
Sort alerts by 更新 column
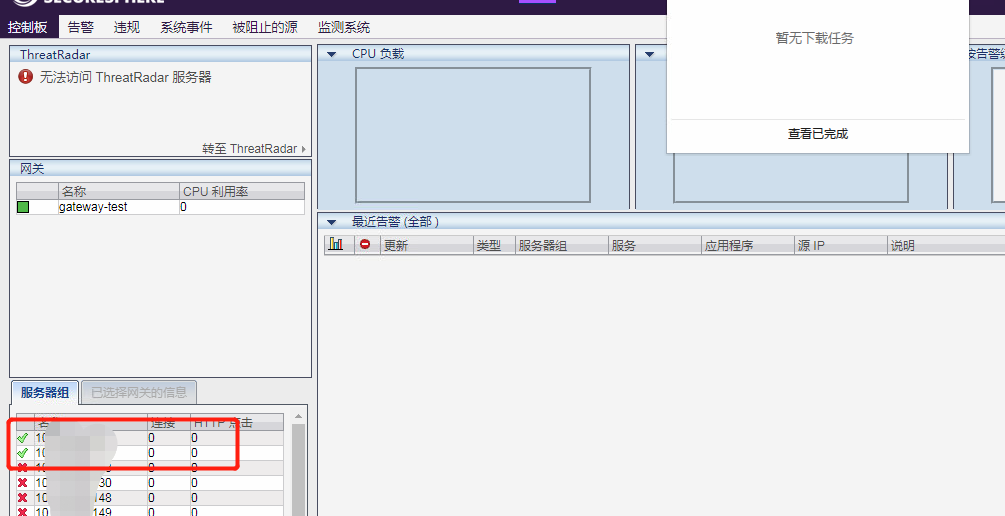[x=426, y=245]
